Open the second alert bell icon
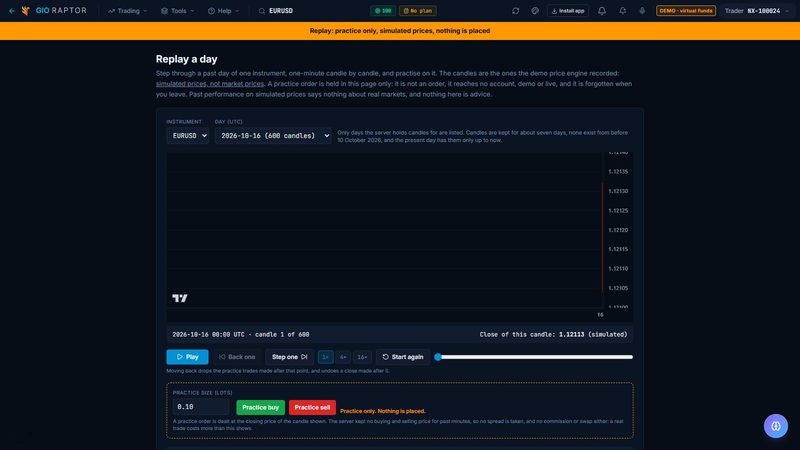This screenshot has height=450, width=800. 622,11
